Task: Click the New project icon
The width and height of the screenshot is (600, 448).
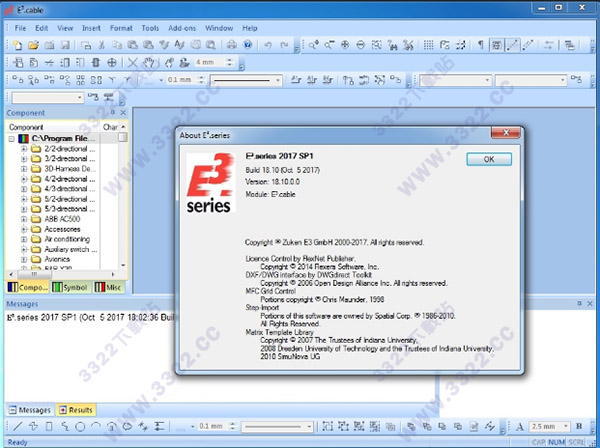Action: pyautogui.click(x=17, y=45)
